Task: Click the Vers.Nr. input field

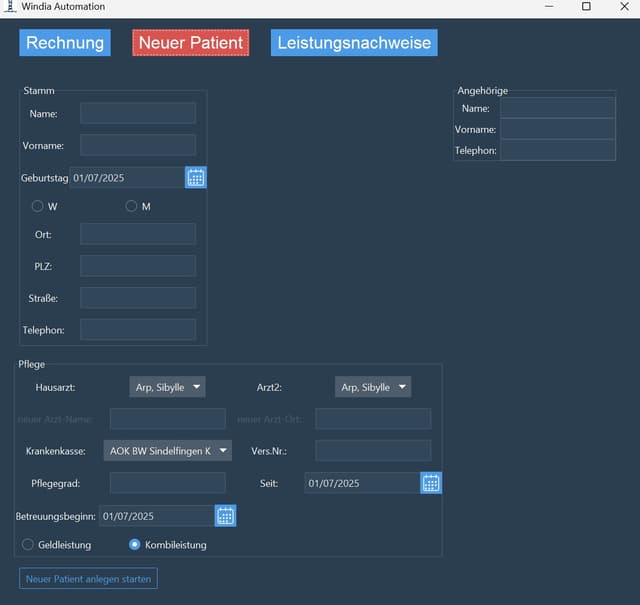Action: 373,451
